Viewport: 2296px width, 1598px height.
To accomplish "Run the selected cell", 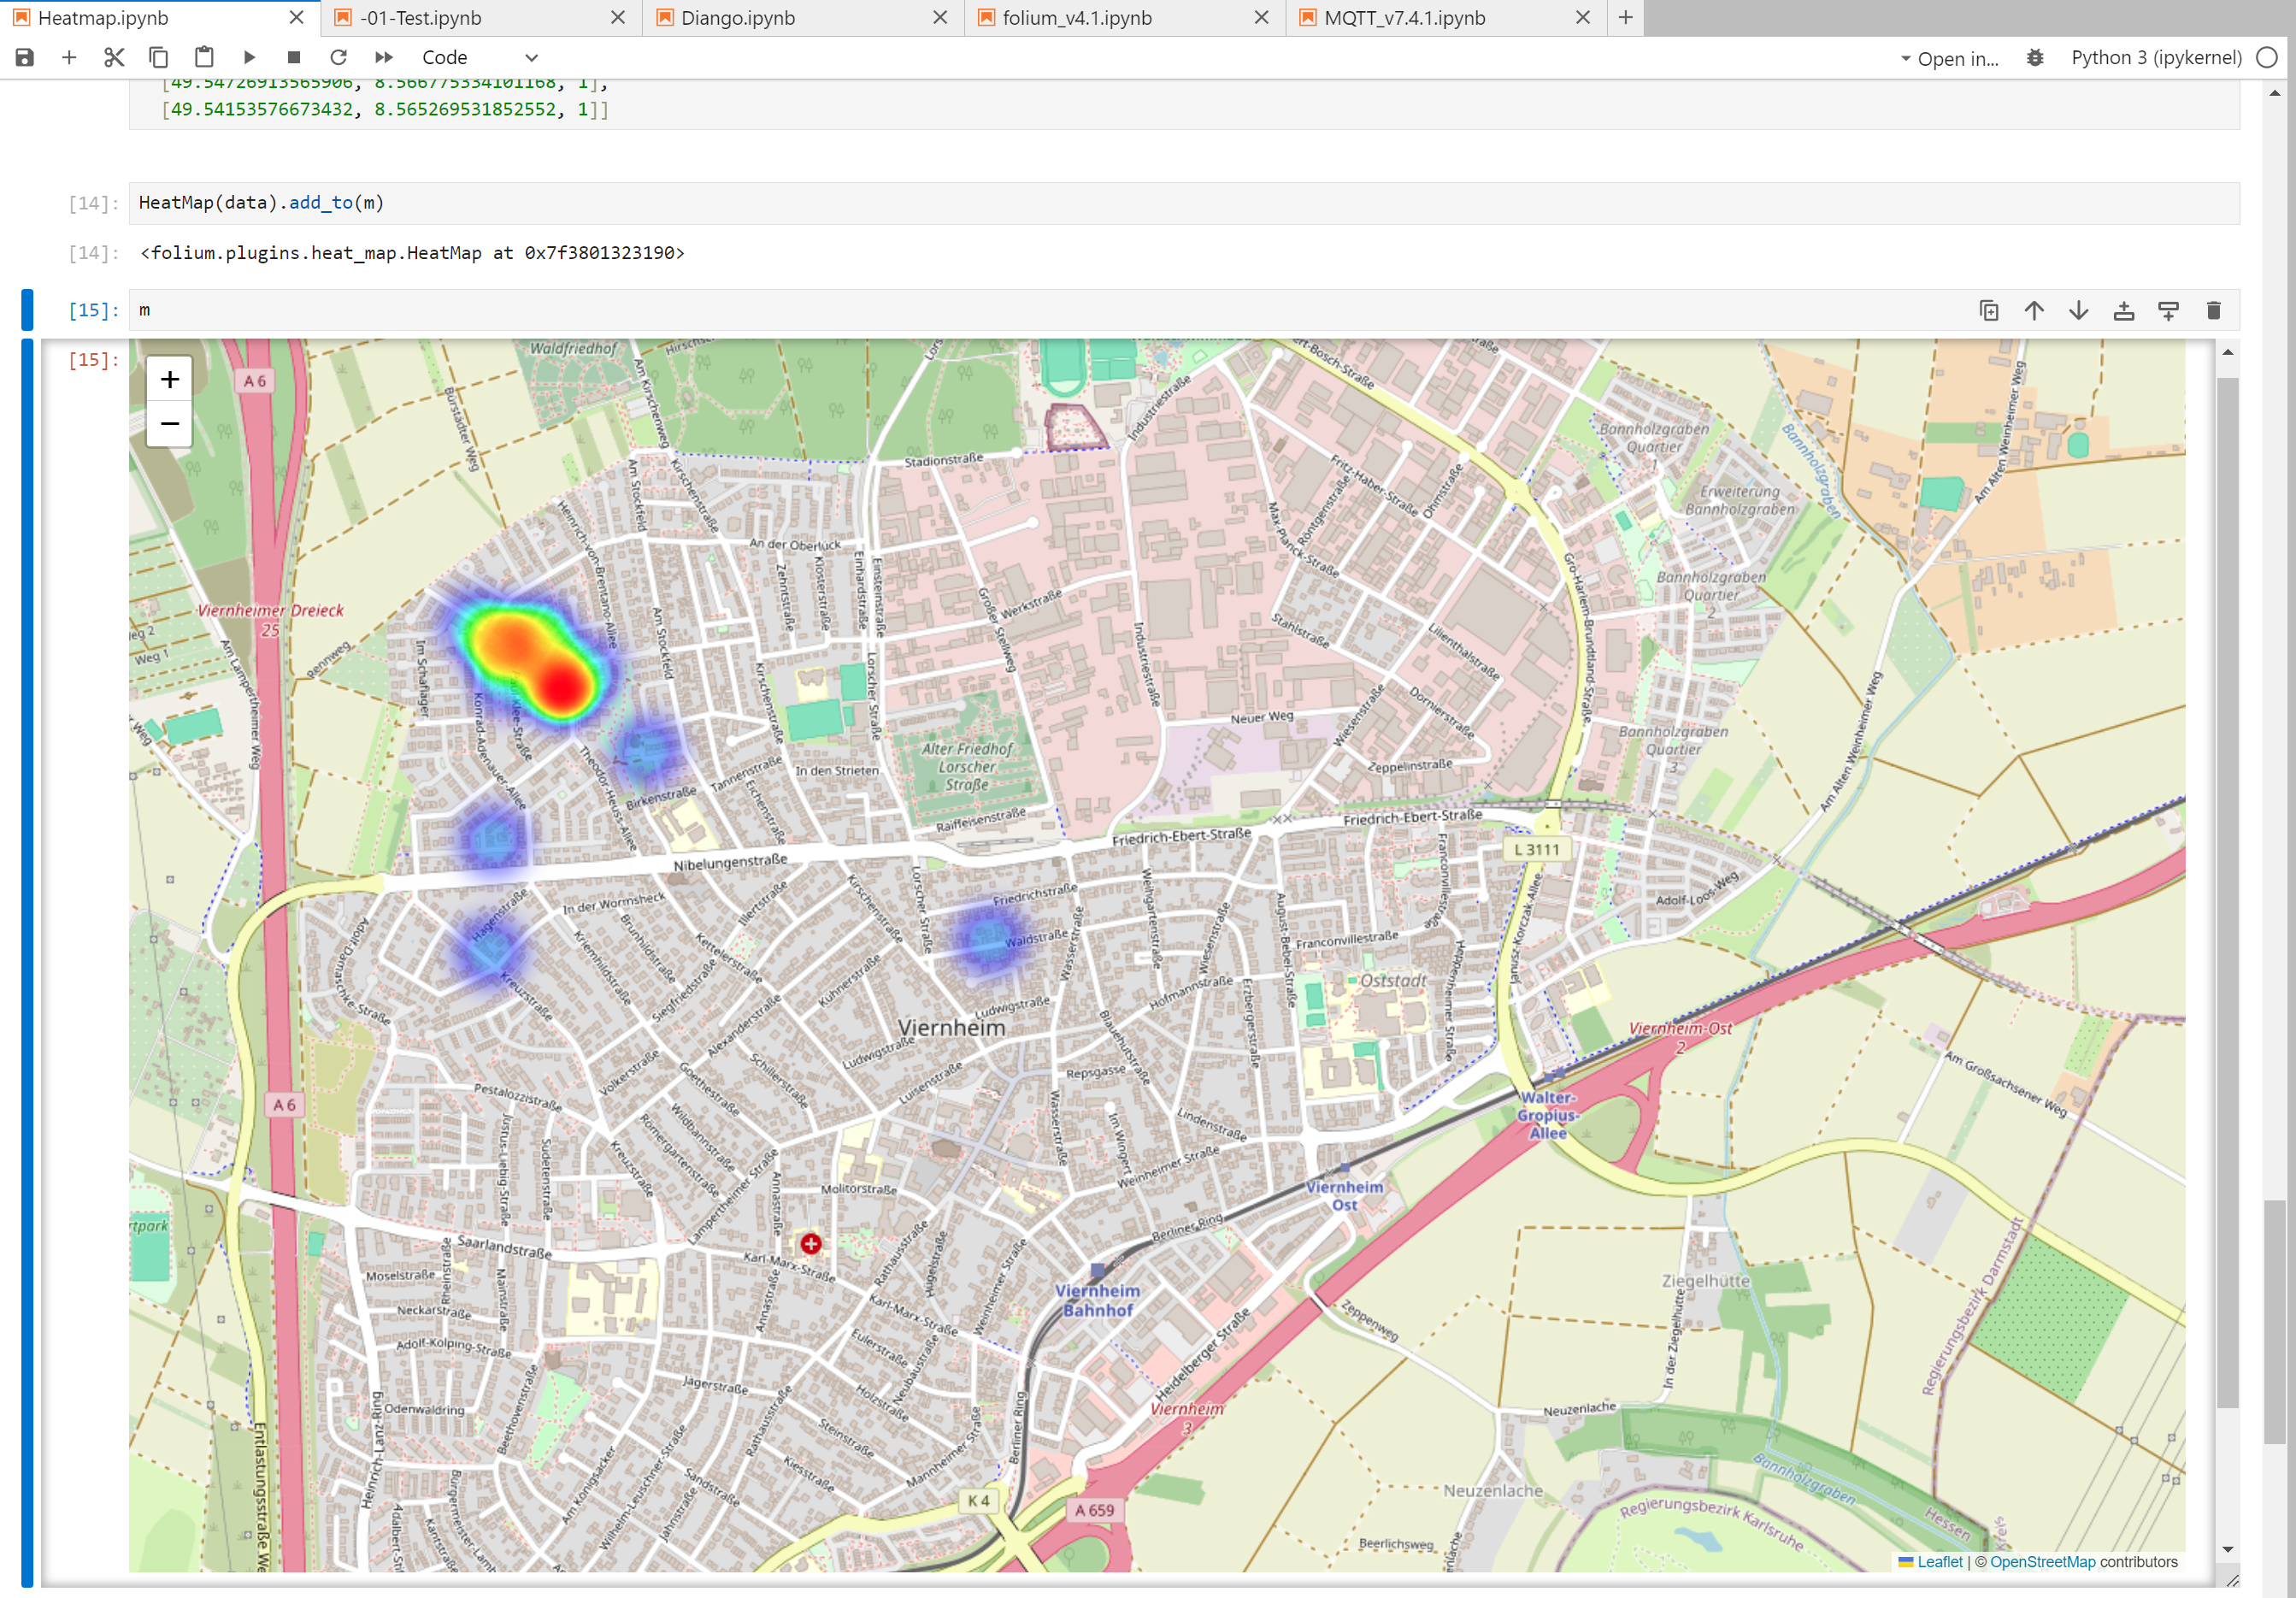I will [x=249, y=58].
